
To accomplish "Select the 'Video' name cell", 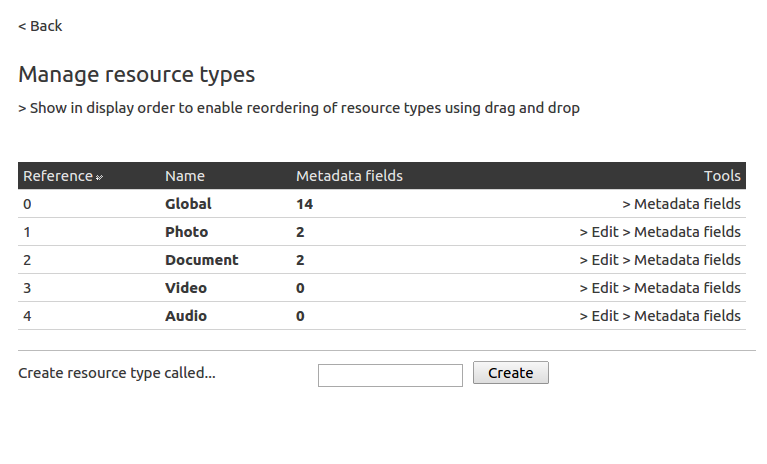I will (186, 288).
